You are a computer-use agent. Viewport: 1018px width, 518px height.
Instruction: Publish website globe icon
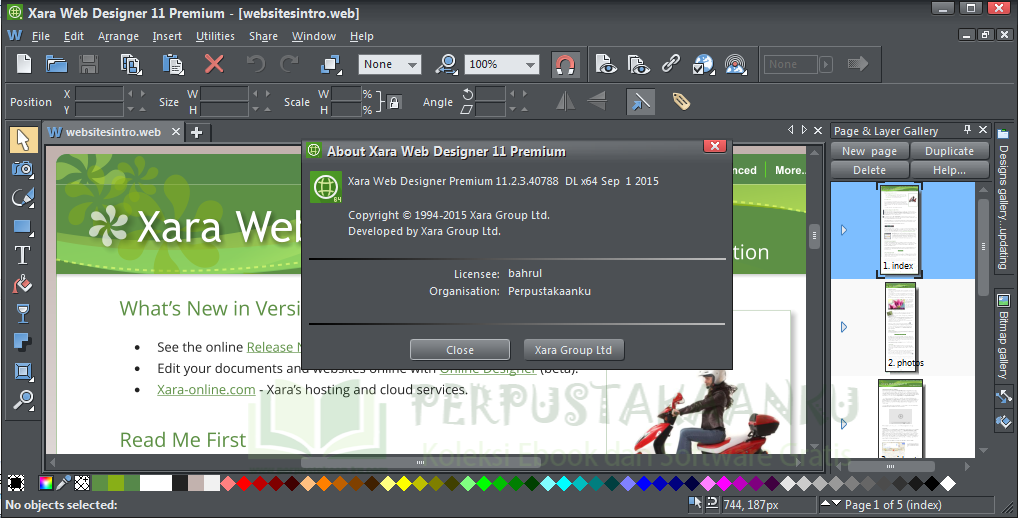click(703, 64)
